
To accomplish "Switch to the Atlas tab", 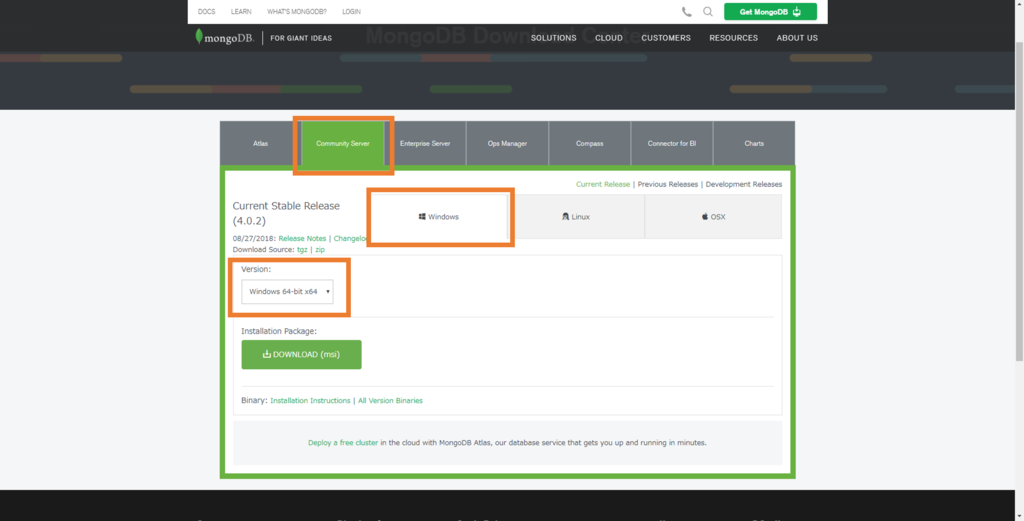I will pos(261,143).
